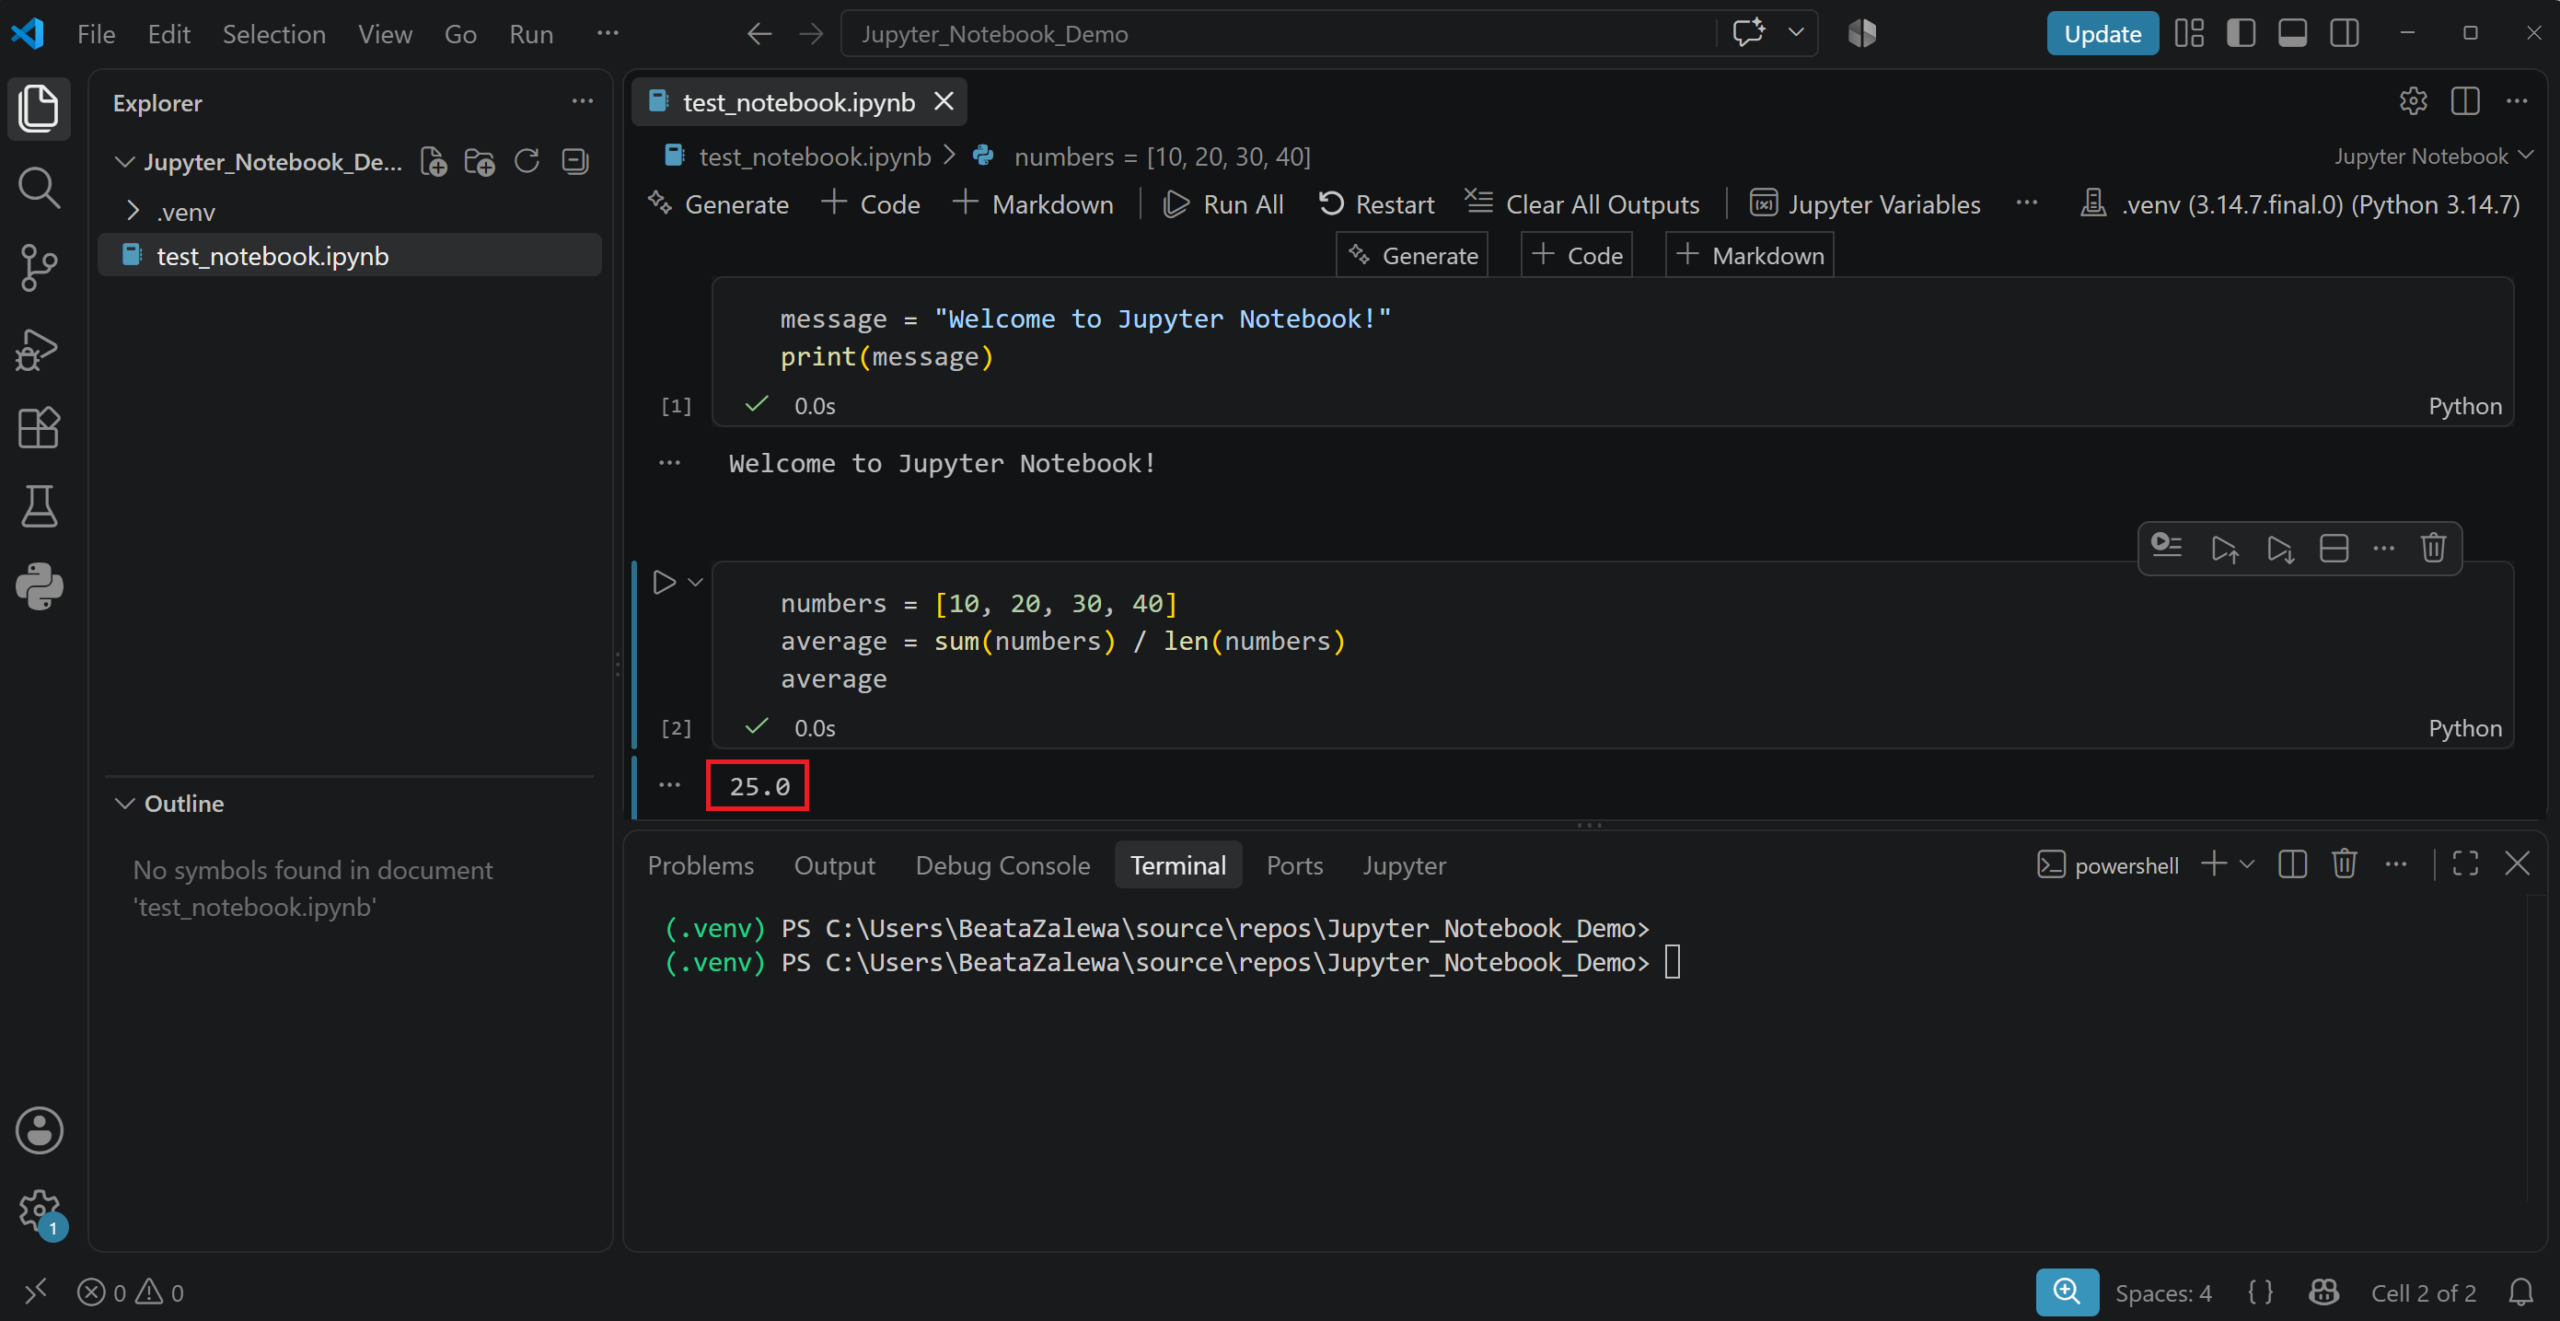Run the numbers cell with play icon
The width and height of the screenshot is (2560, 1321).
click(664, 582)
